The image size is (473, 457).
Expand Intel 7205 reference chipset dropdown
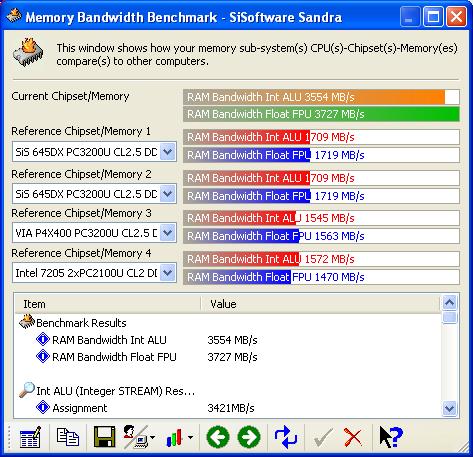click(x=168, y=273)
